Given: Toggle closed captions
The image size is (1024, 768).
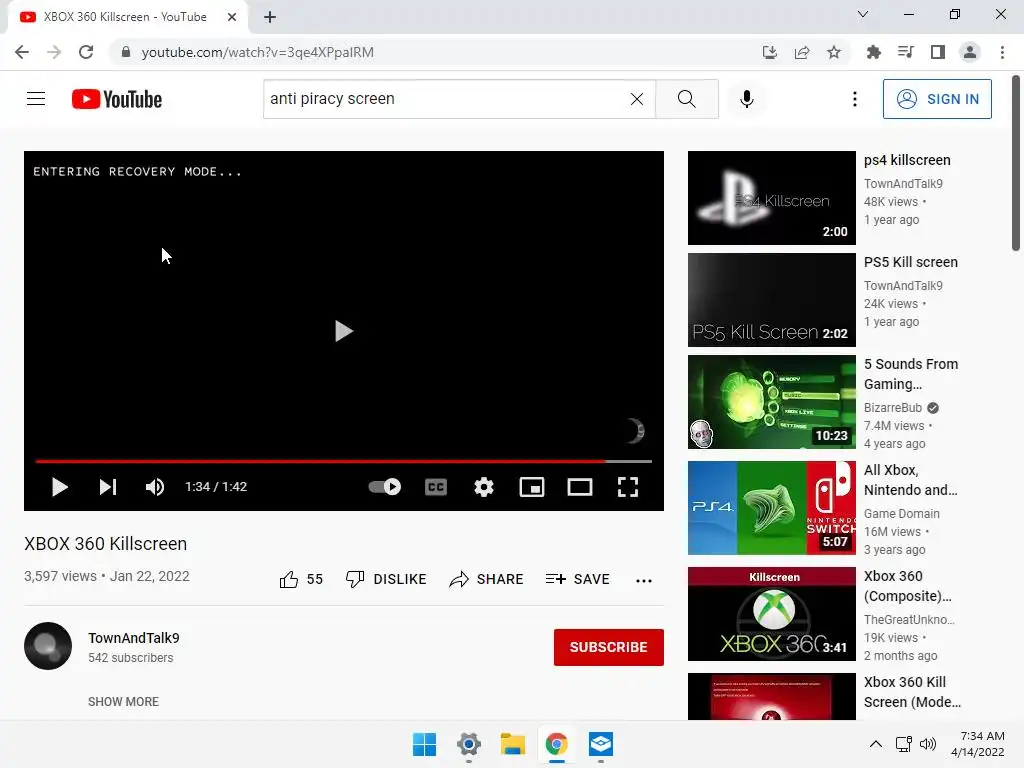Looking at the screenshot, I should pos(436,487).
